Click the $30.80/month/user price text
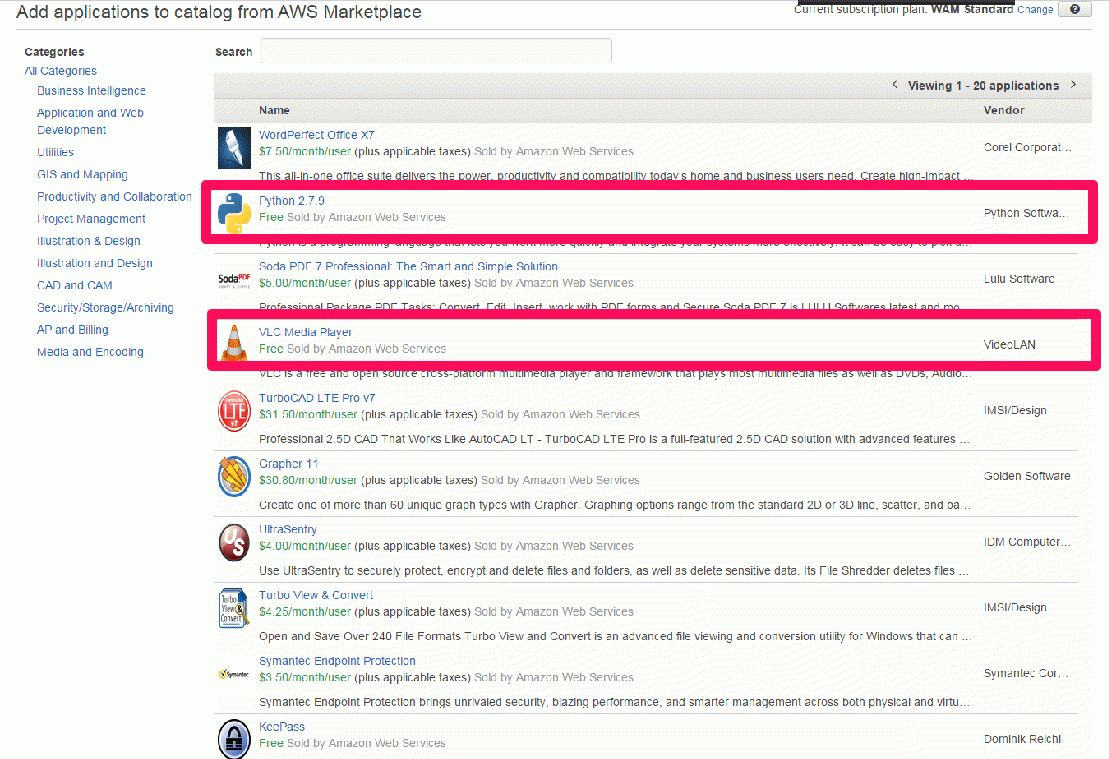The height and width of the screenshot is (759, 1109). (308, 480)
